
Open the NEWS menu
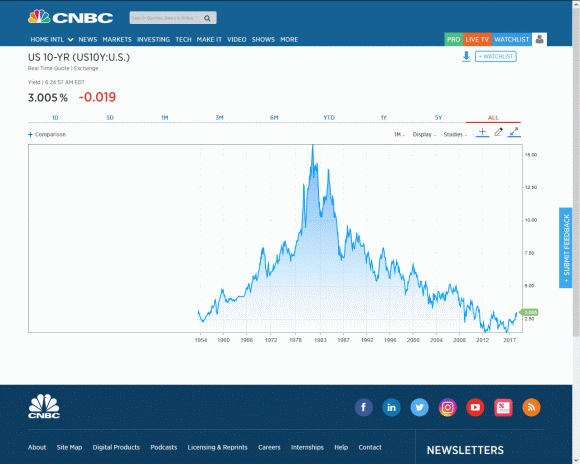pos(88,40)
